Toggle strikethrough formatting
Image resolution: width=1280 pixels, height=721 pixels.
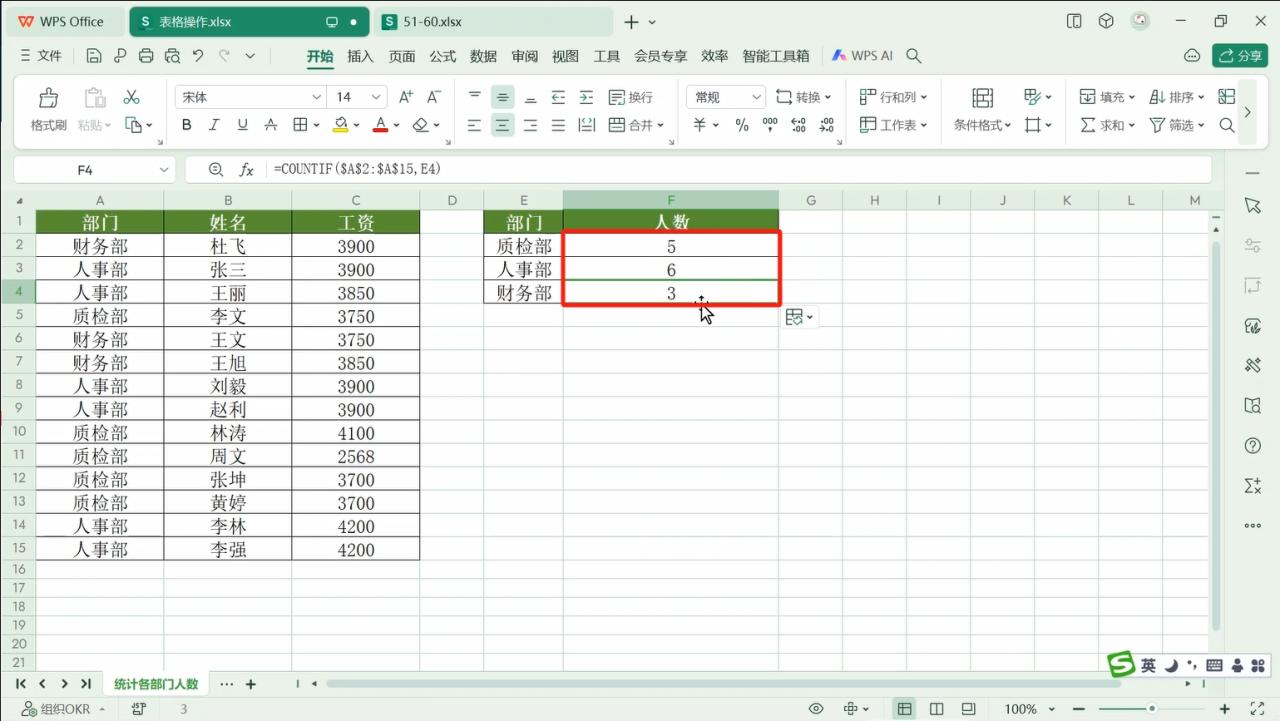click(x=270, y=125)
